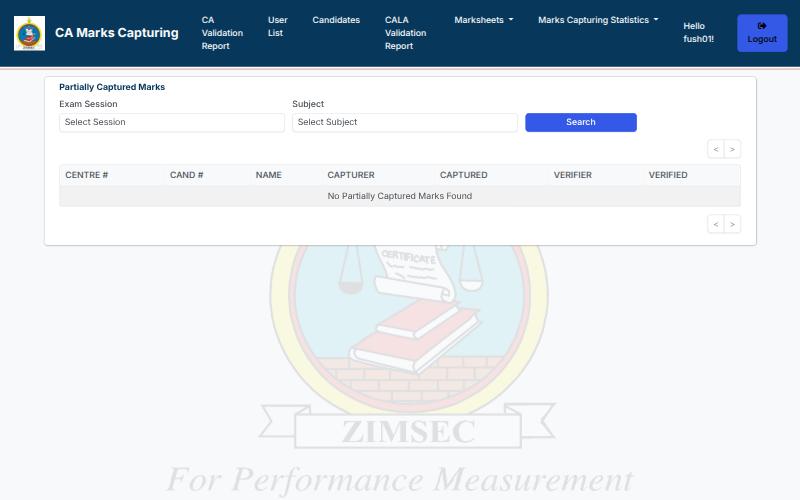Open the Exam Session select box
Viewport: 800px width, 500px height.
171,122
